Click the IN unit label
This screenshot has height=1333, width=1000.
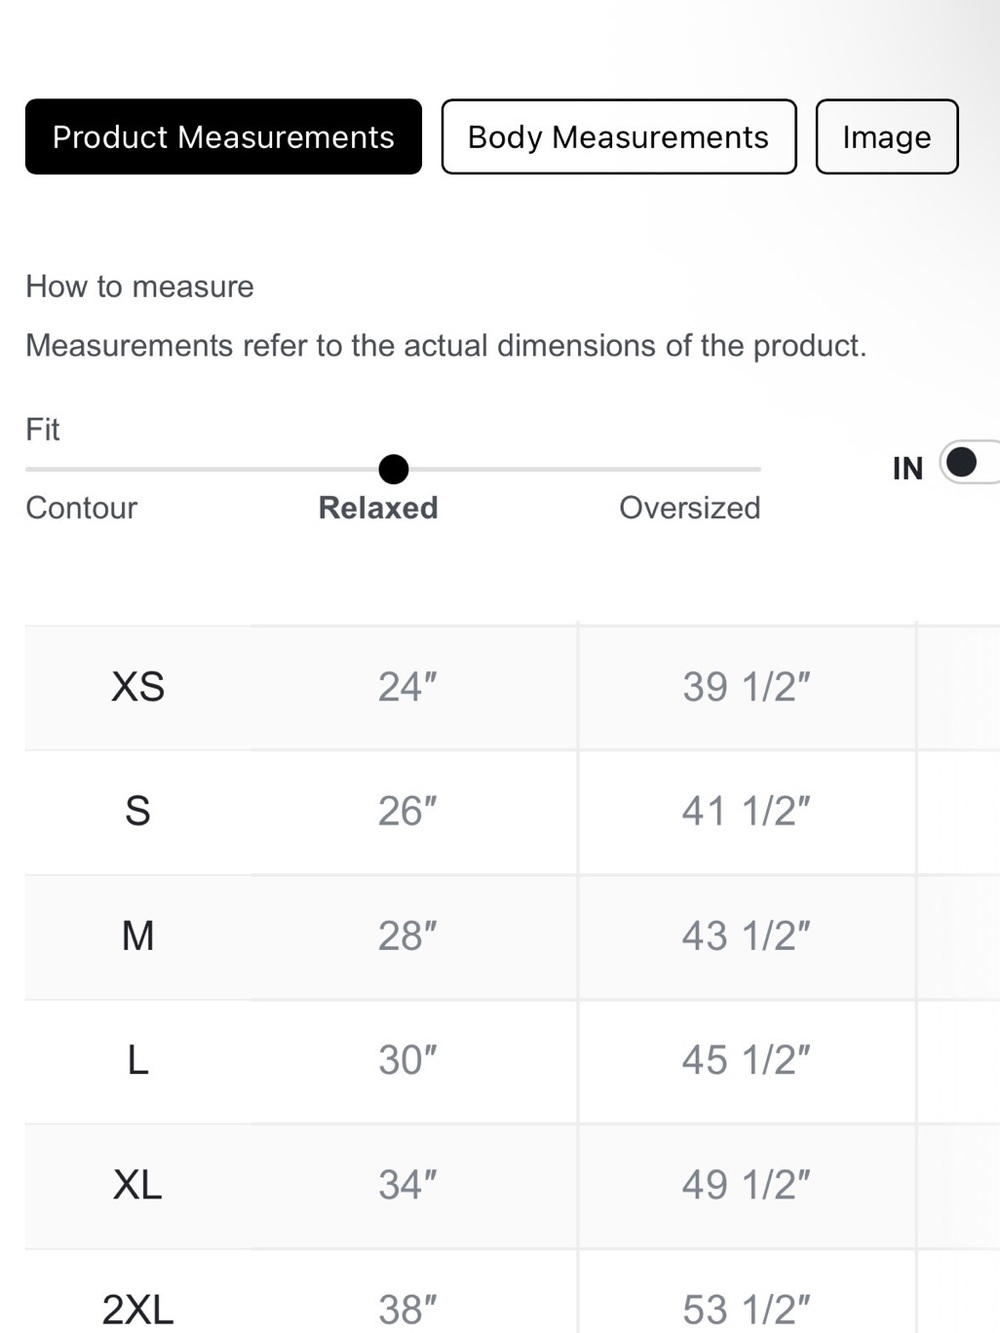point(908,468)
